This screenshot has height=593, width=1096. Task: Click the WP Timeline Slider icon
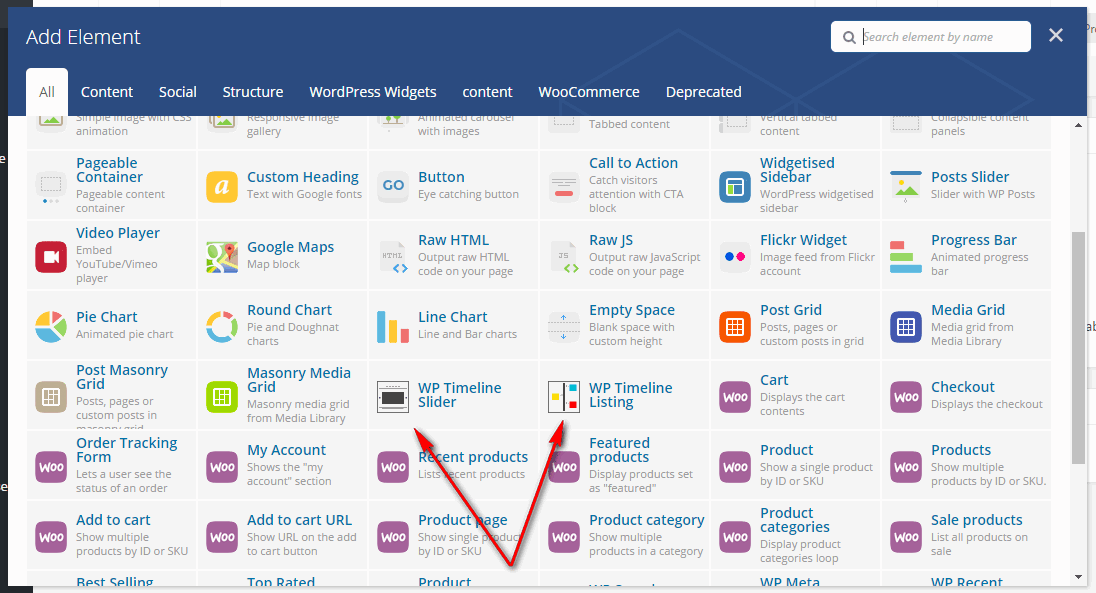click(393, 396)
